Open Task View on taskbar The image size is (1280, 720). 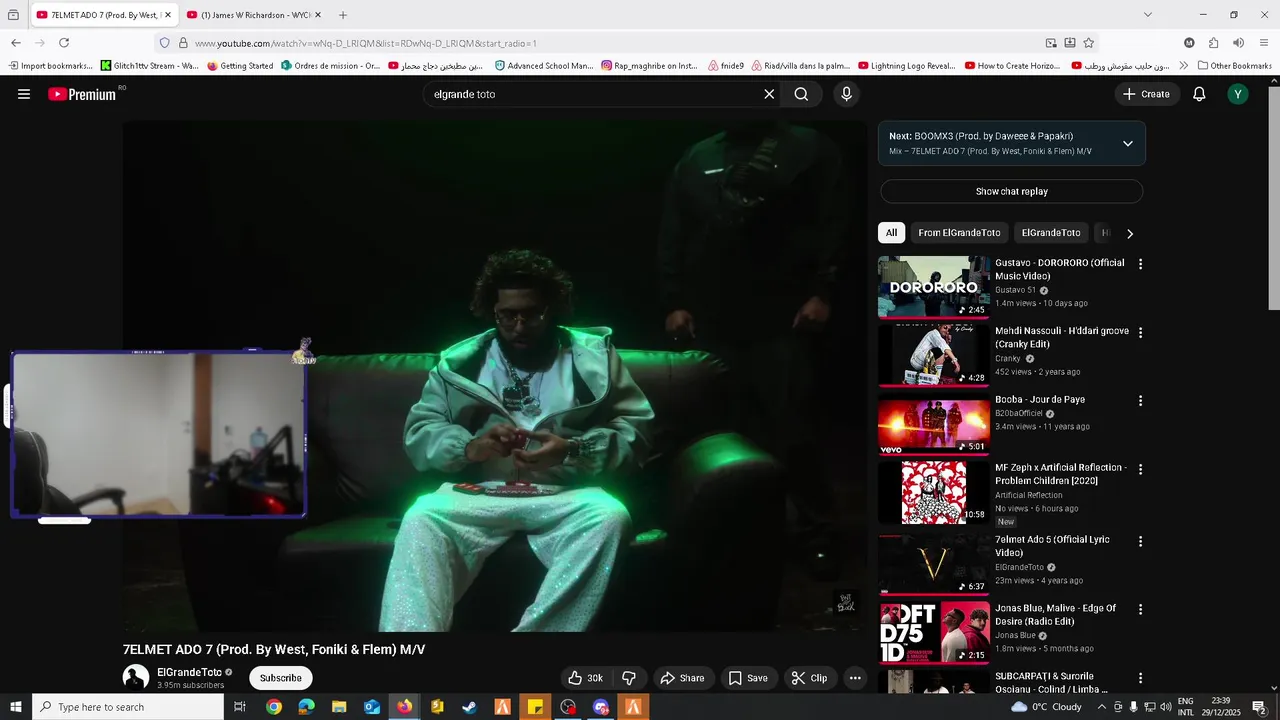pos(240,707)
